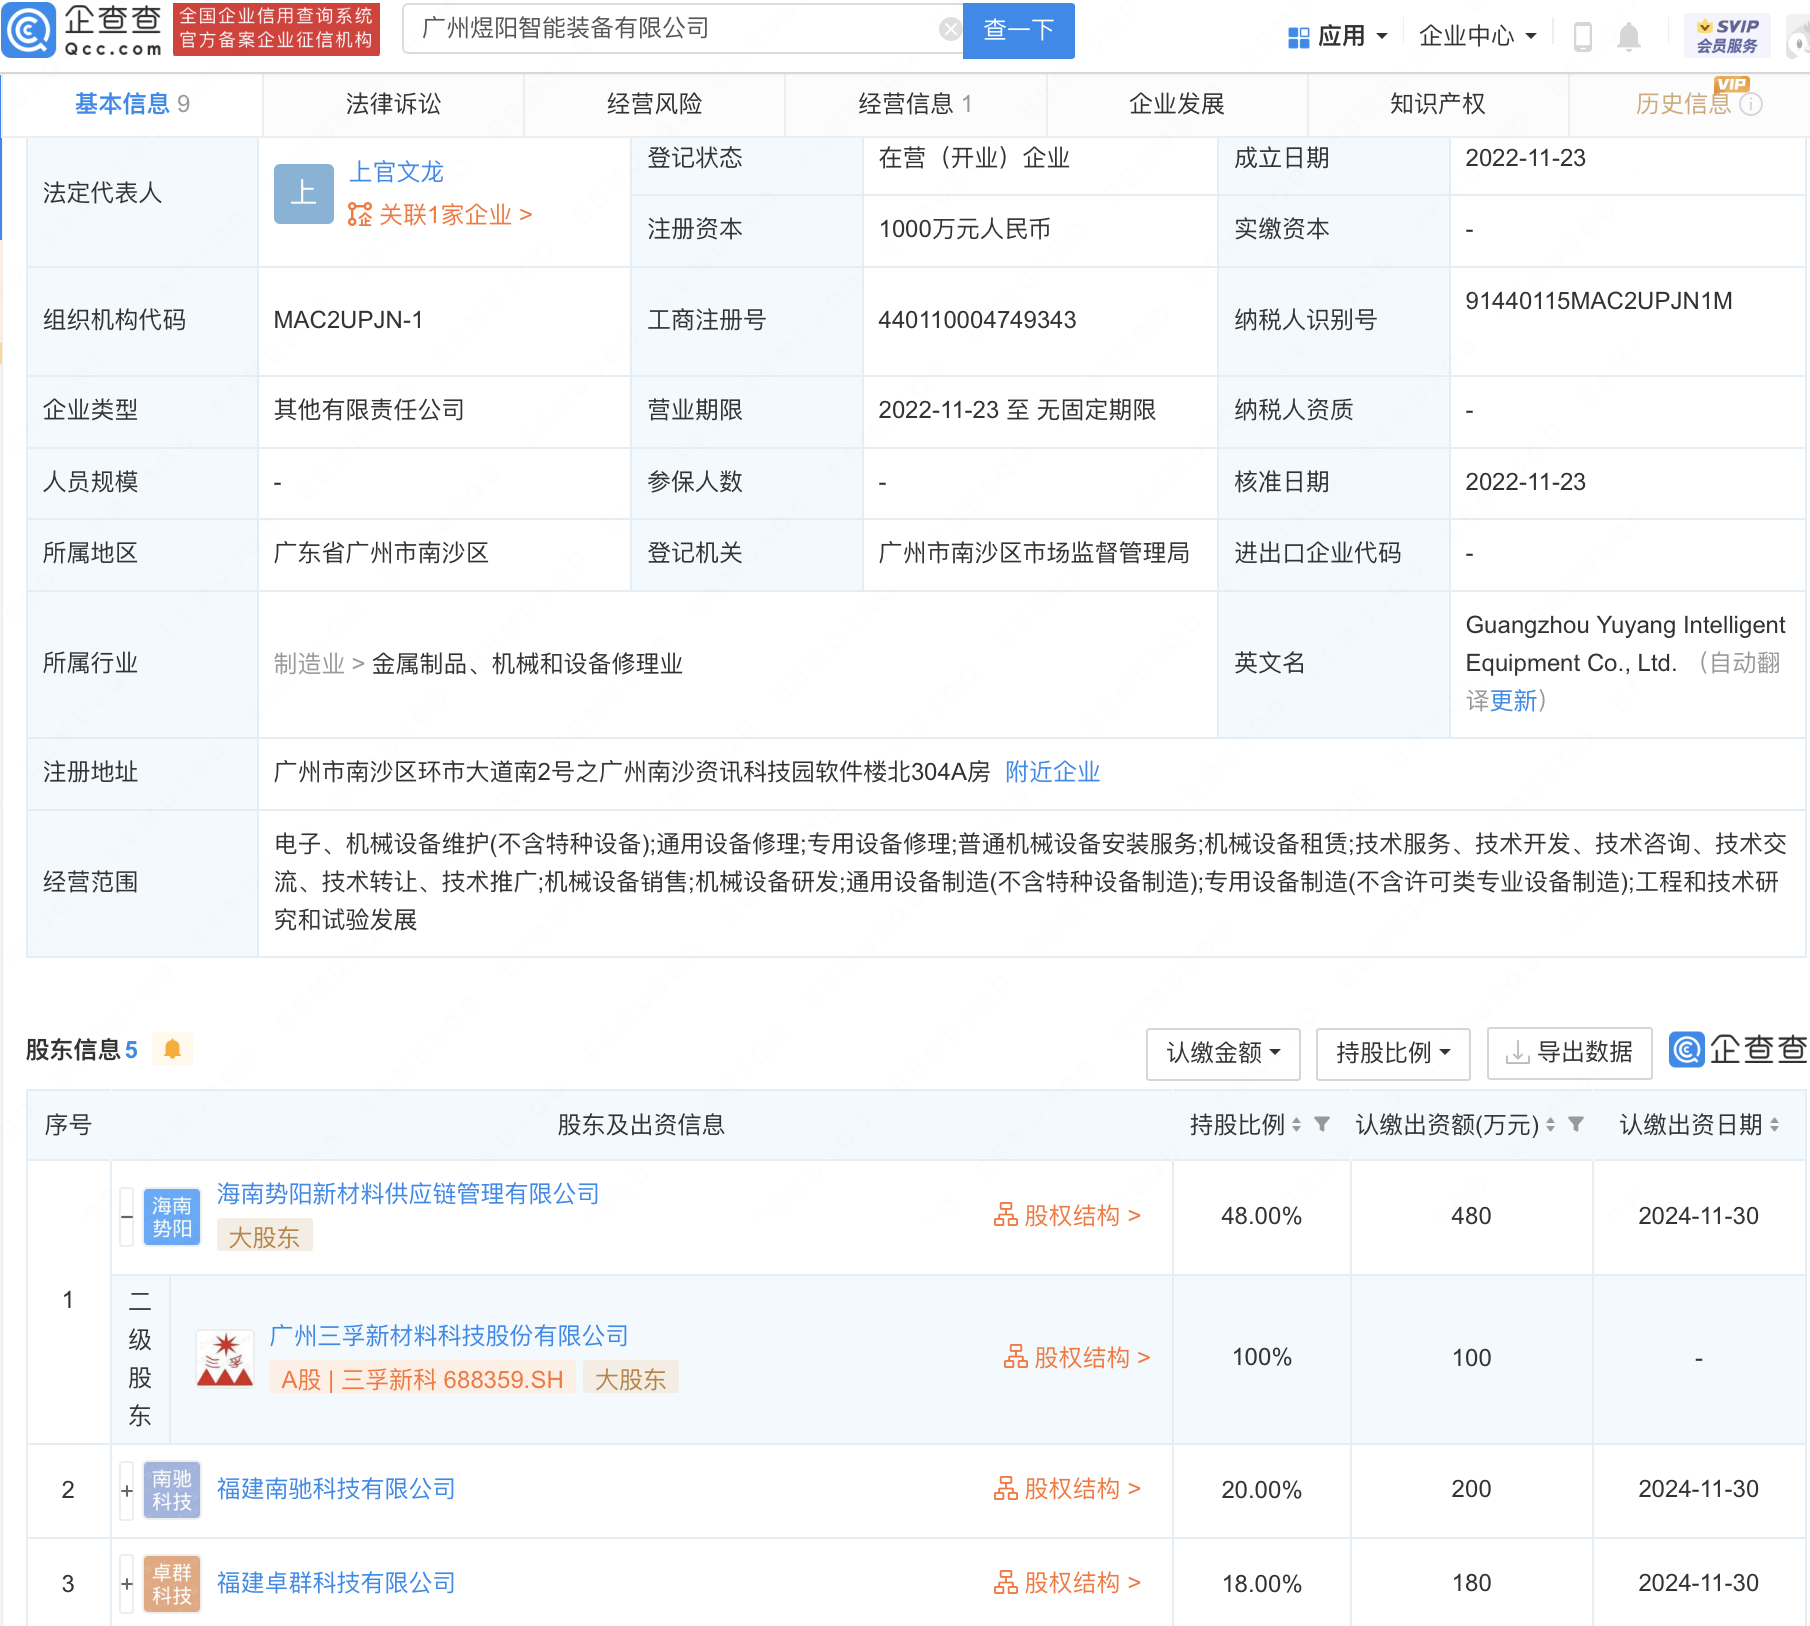
Task: Click the 历史信息 info circle icon
Action: [1751, 104]
